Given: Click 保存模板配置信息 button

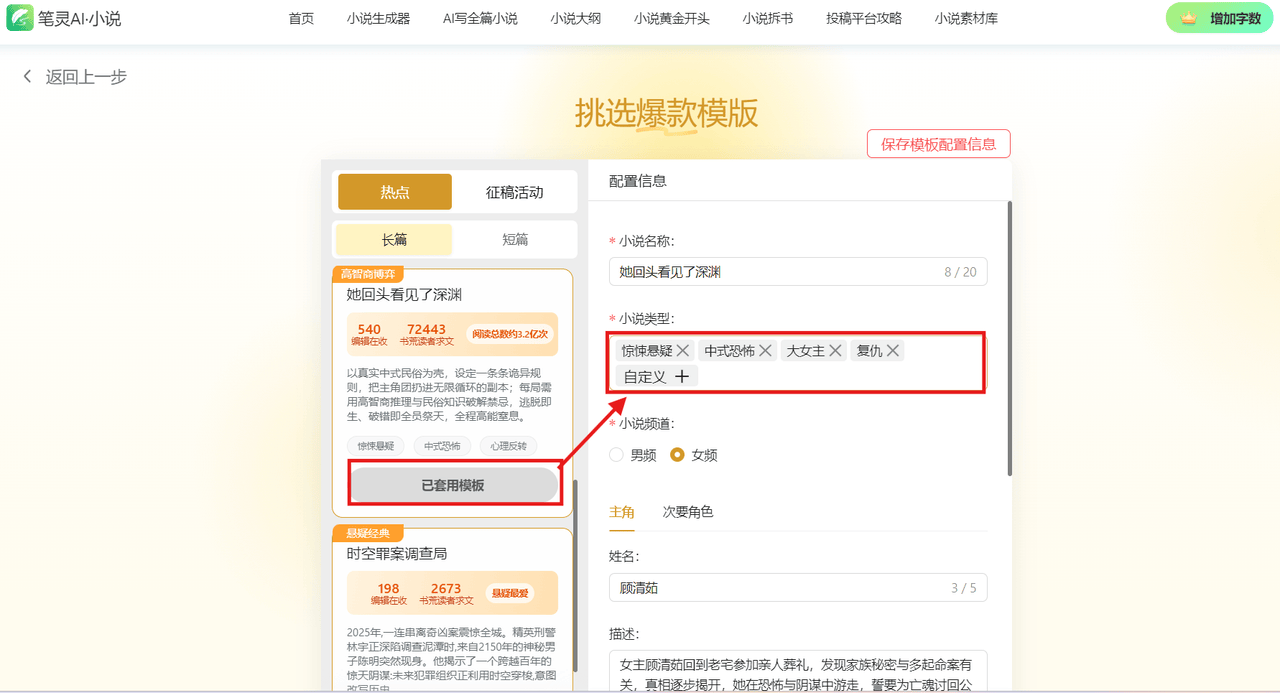Looking at the screenshot, I should click(938, 144).
